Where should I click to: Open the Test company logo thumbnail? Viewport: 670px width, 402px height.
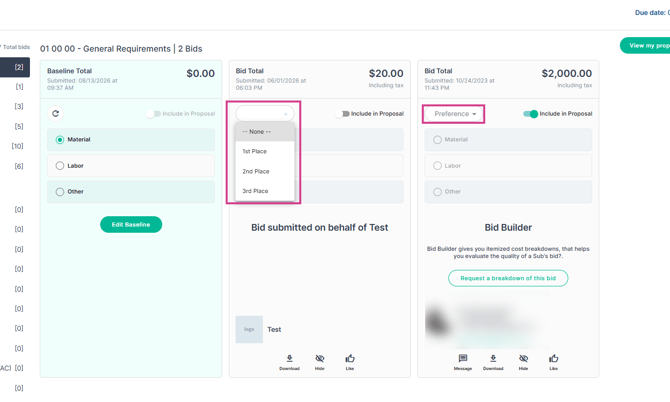249,329
